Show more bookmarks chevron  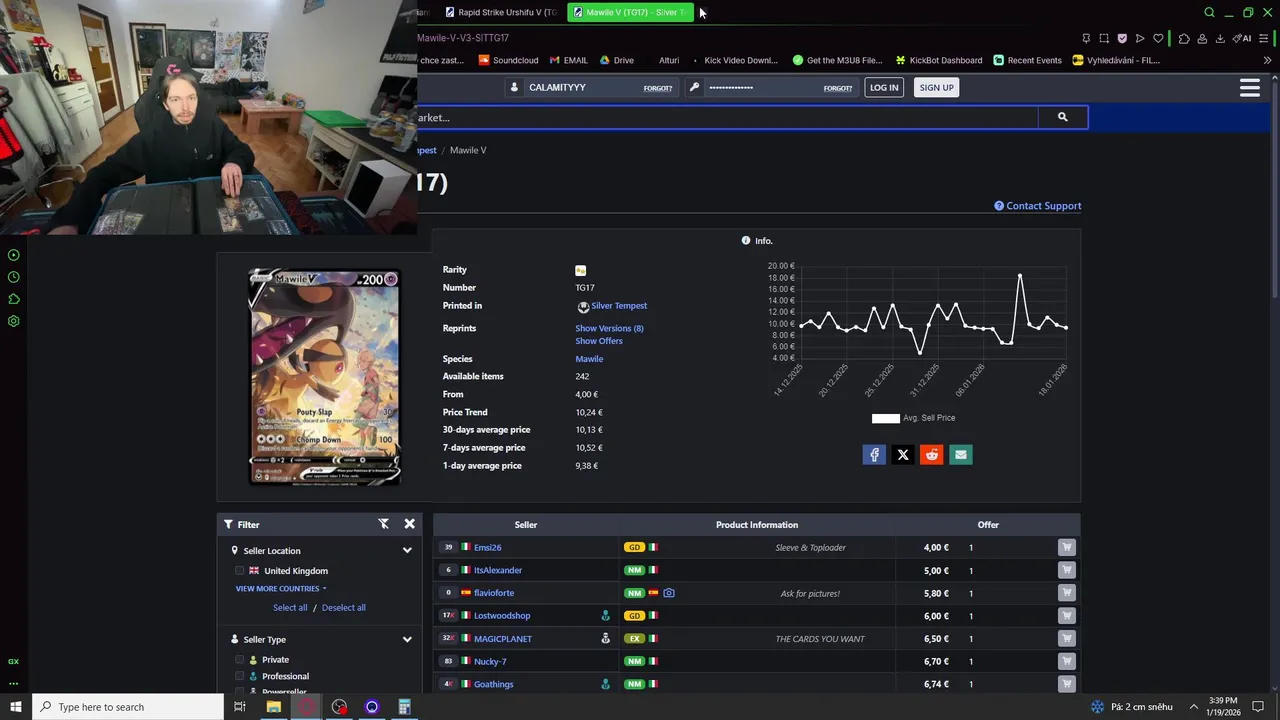[1267, 60]
